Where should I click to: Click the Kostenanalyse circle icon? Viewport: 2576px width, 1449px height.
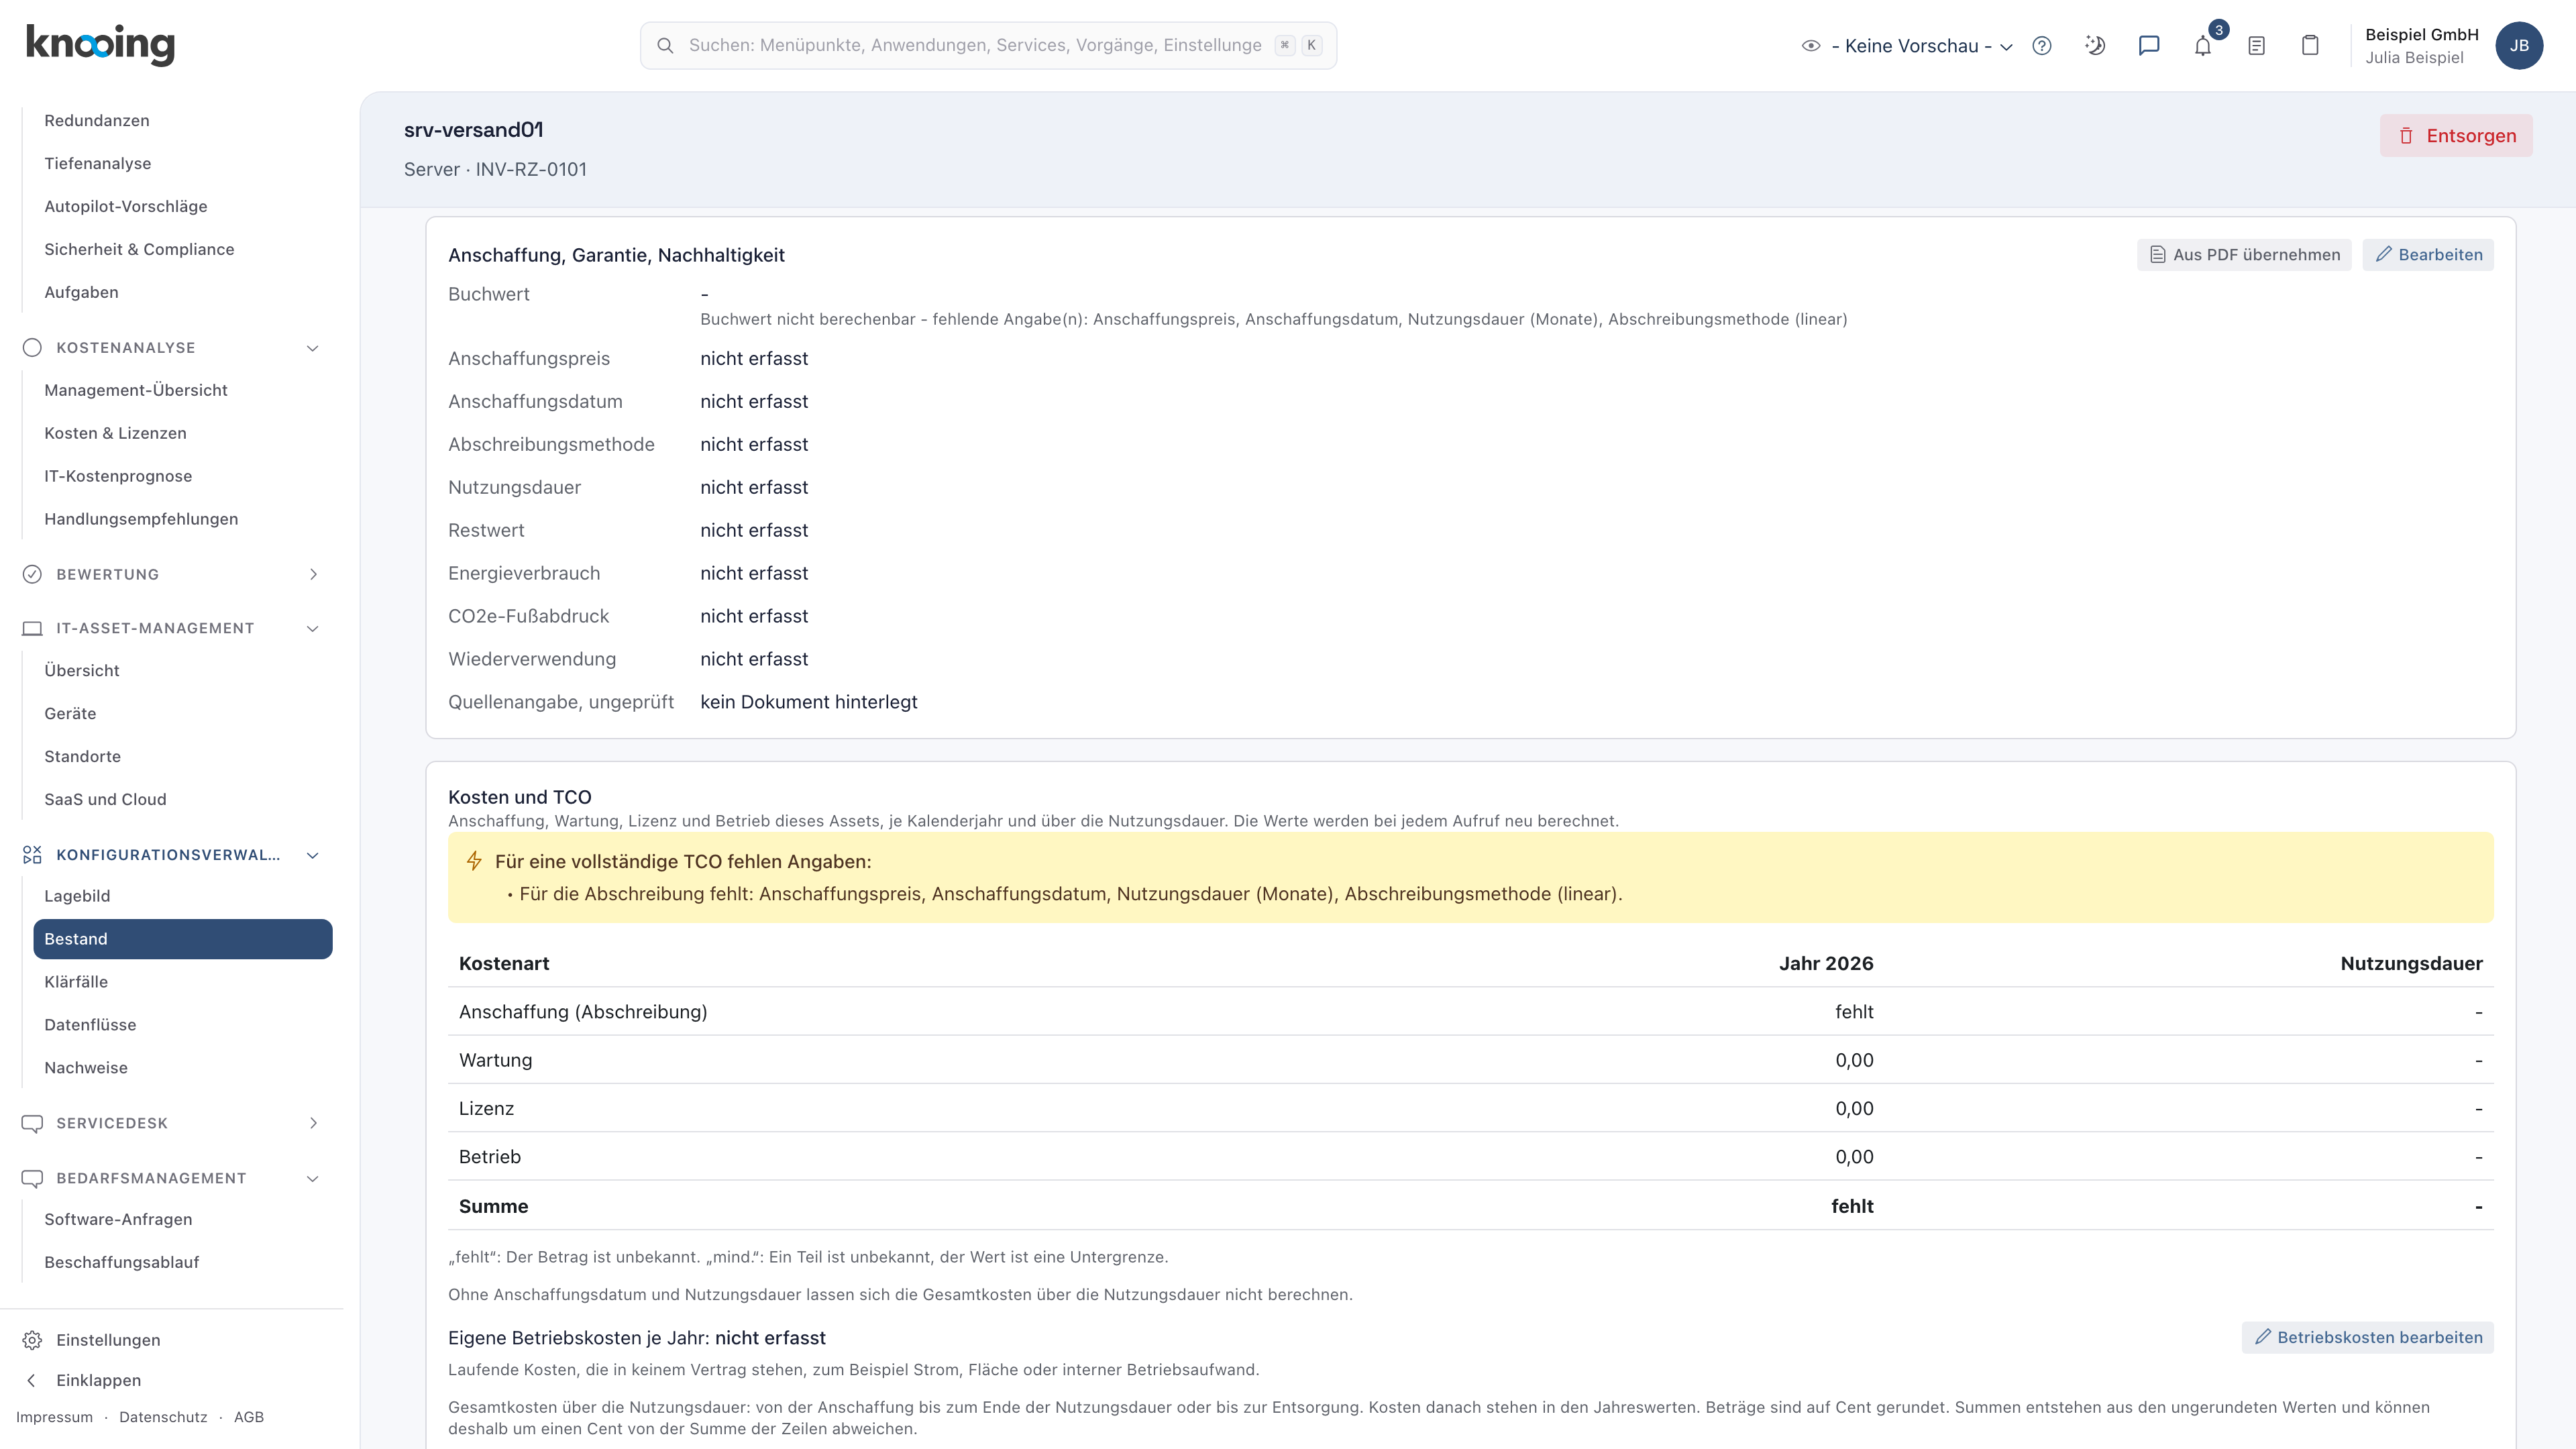32,348
